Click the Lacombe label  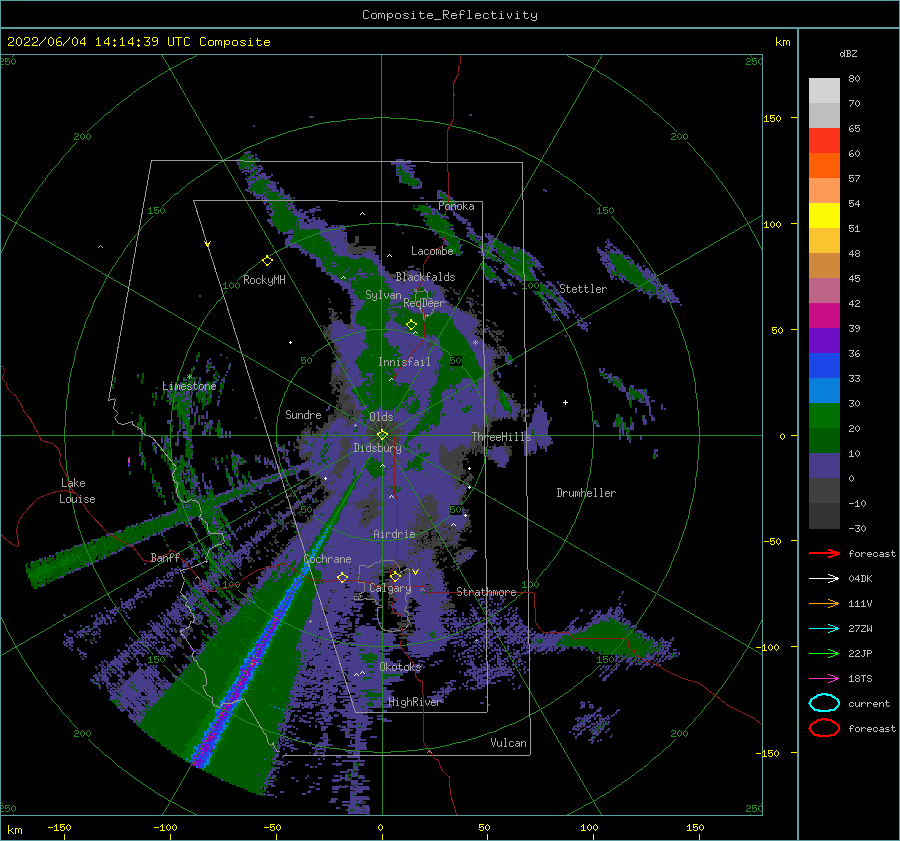tap(432, 251)
